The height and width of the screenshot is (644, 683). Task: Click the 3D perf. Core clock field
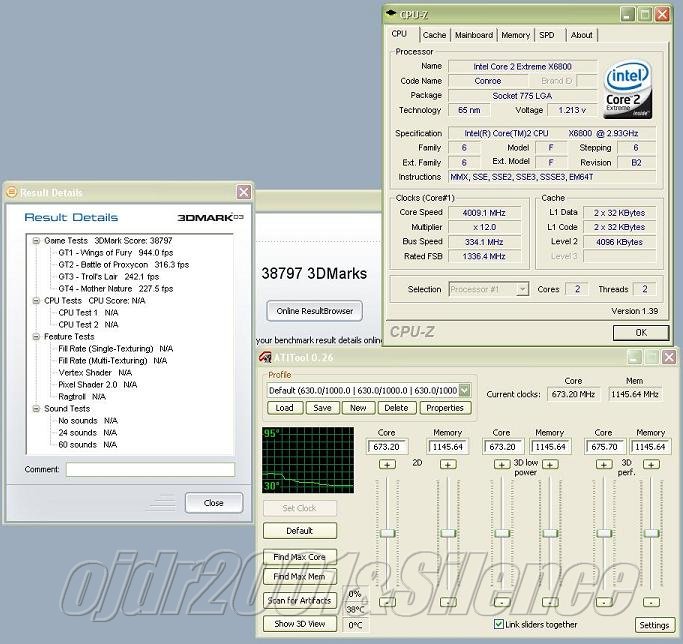pyautogui.click(x=604, y=447)
